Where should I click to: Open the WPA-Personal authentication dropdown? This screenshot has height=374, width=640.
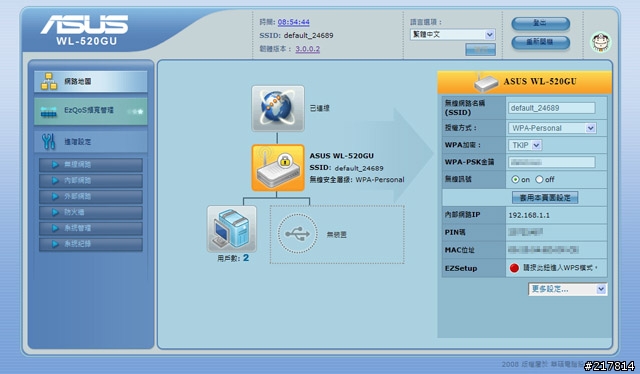pyautogui.click(x=552, y=128)
